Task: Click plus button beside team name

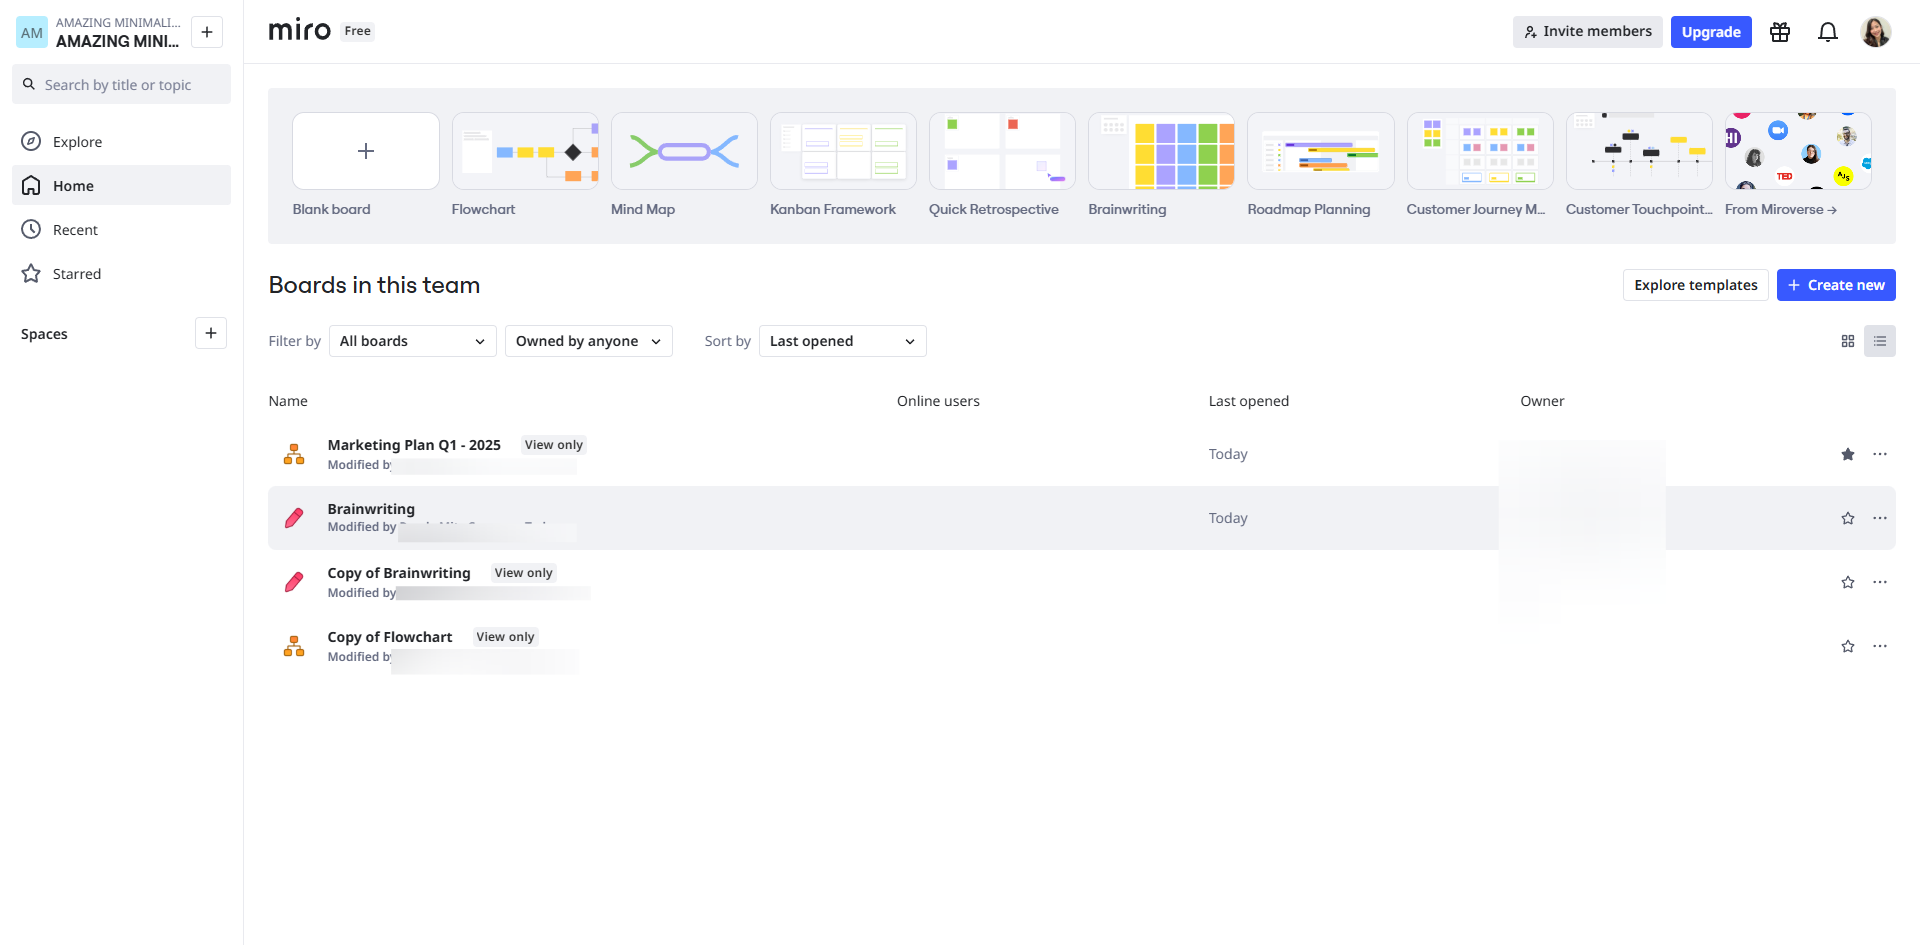Action: (207, 32)
